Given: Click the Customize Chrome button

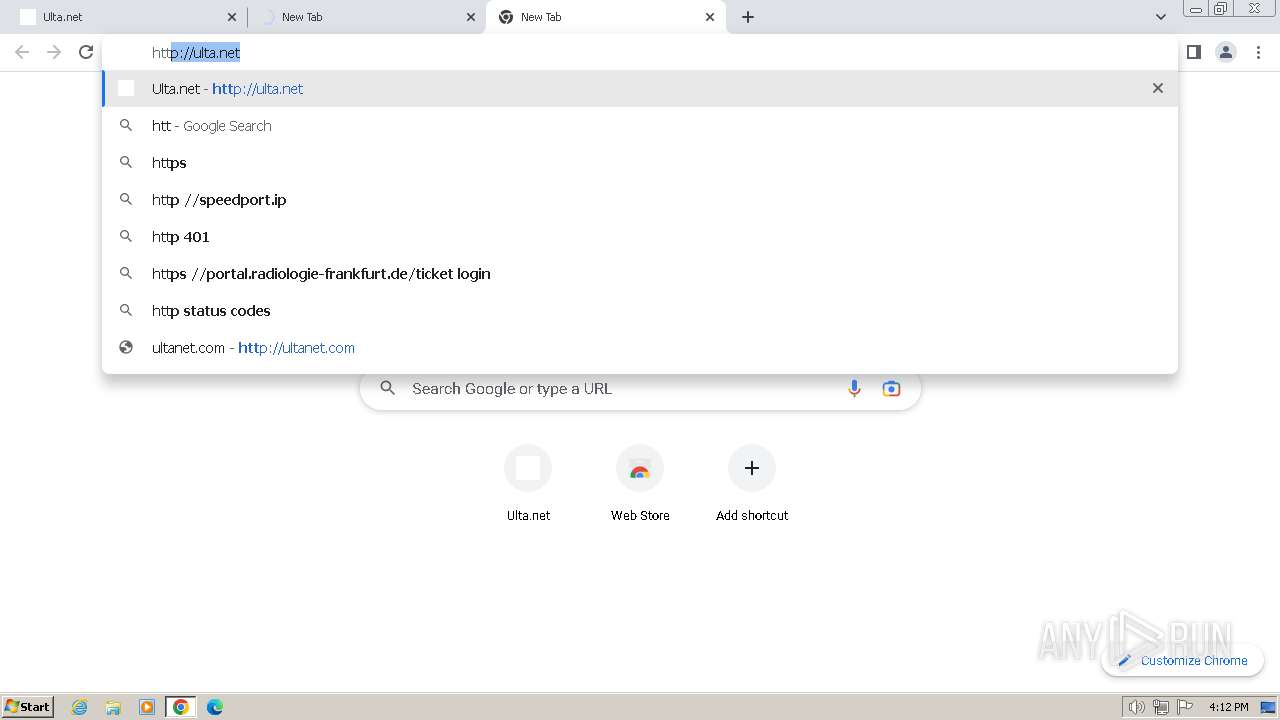Looking at the screenshot, I should [x=1183, y=660].
